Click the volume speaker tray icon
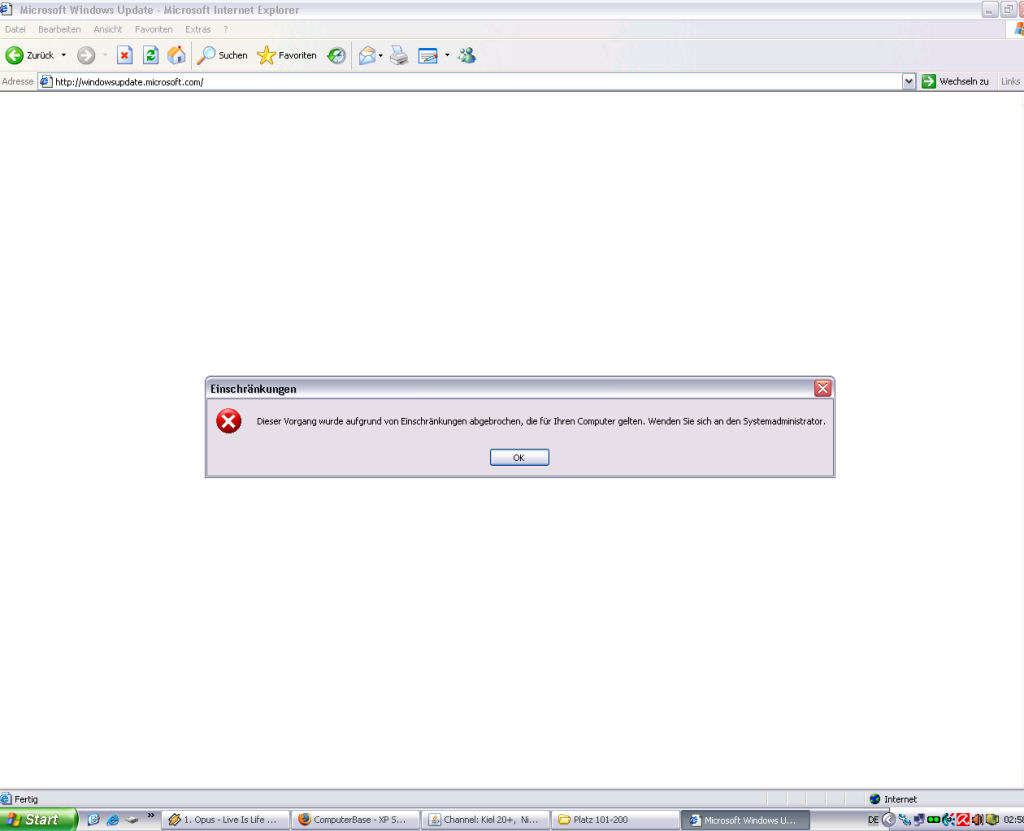Screen dimensions: 1024x831 coord(978,819)
